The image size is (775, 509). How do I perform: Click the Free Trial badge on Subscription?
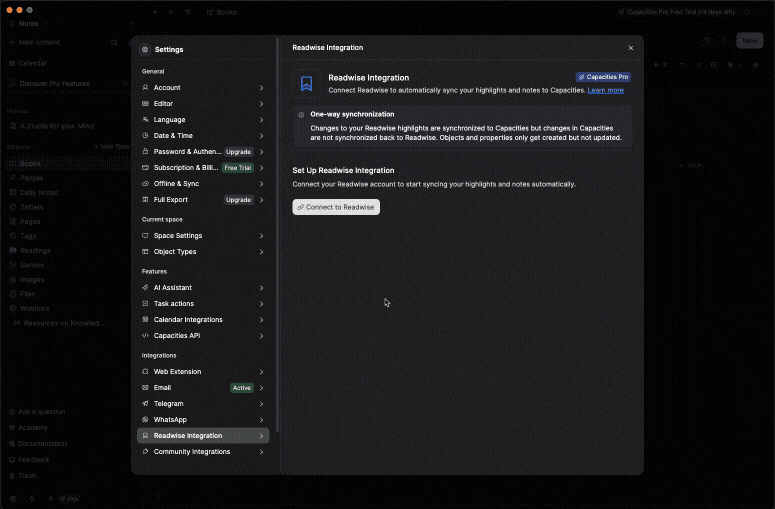click(x=237, y=168)
